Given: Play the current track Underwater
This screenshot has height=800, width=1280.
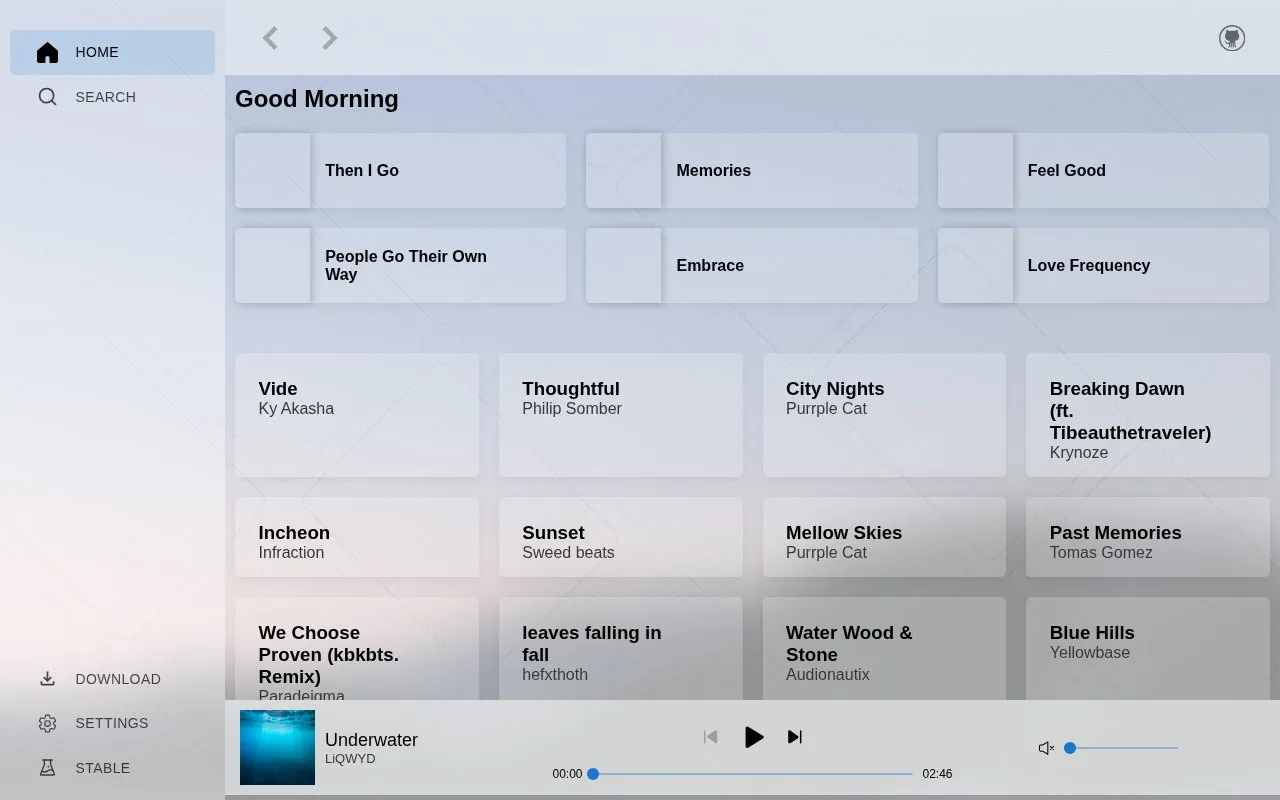Looking at the screenshot, I should pos(754,737).
